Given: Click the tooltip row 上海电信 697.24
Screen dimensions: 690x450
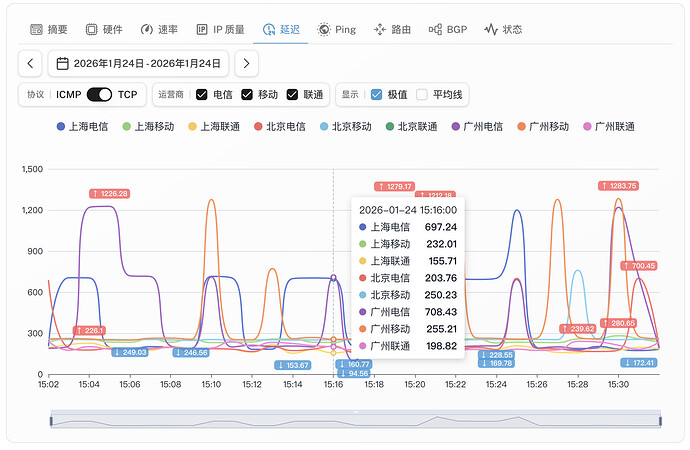Looking at the screenshot, I should pos(408,227).
